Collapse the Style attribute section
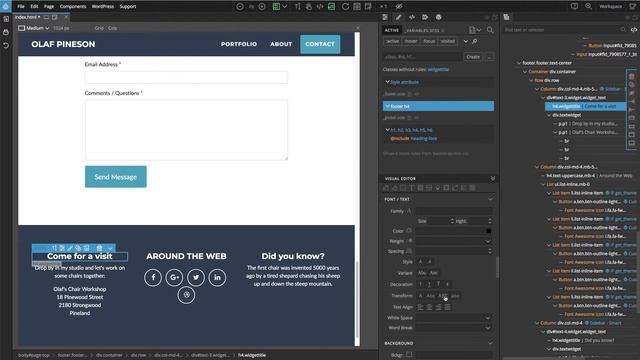Screen dimensions: 640x360 point(387,82)
